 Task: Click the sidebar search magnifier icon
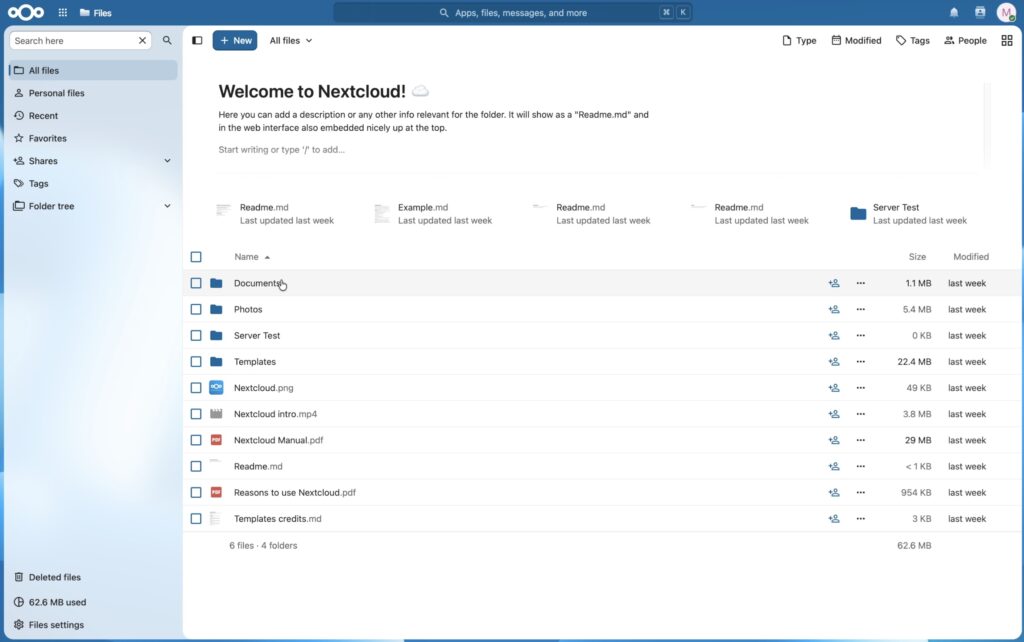[167, 40]
